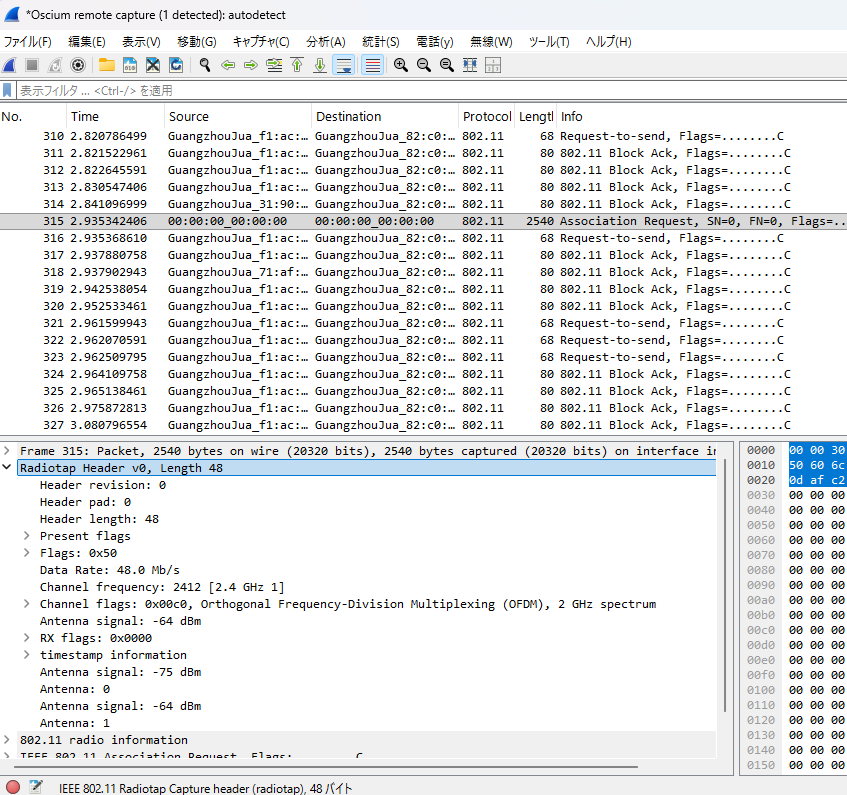Open the 統計(S) menu
847x795 pixels.
(x=381, y=42)
